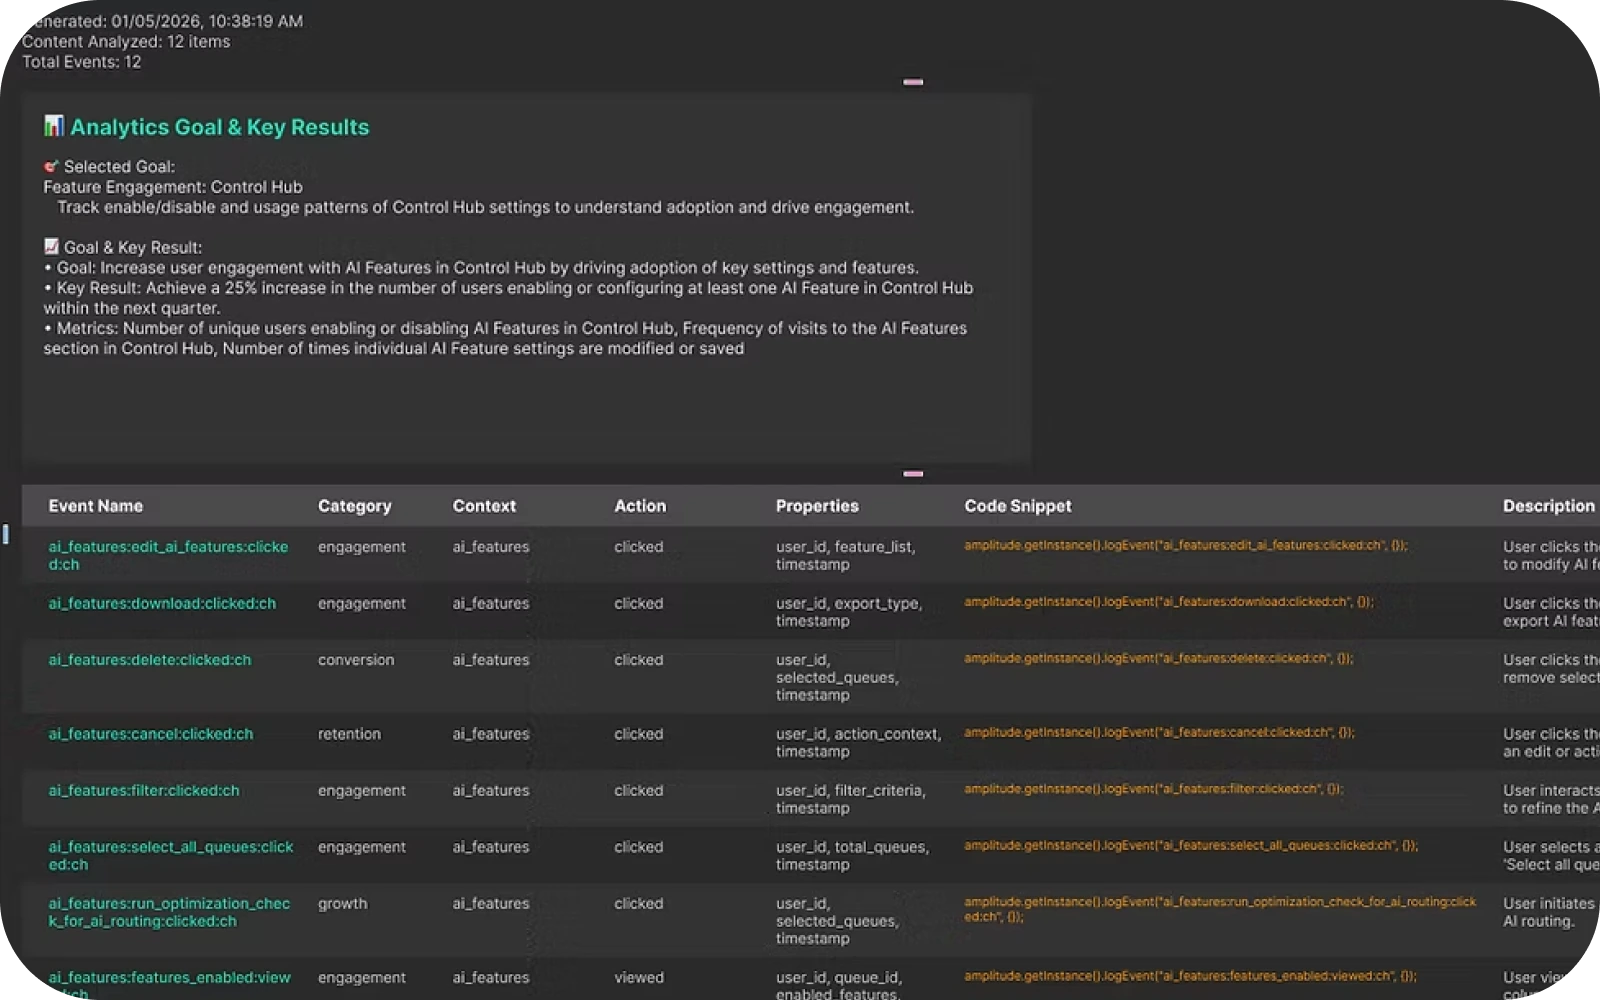Click properties 'user_id, export_type, timestamp'
The height and width of the screenshot is (1000, 1600).
pyautogui.click(x=849, y=612)
